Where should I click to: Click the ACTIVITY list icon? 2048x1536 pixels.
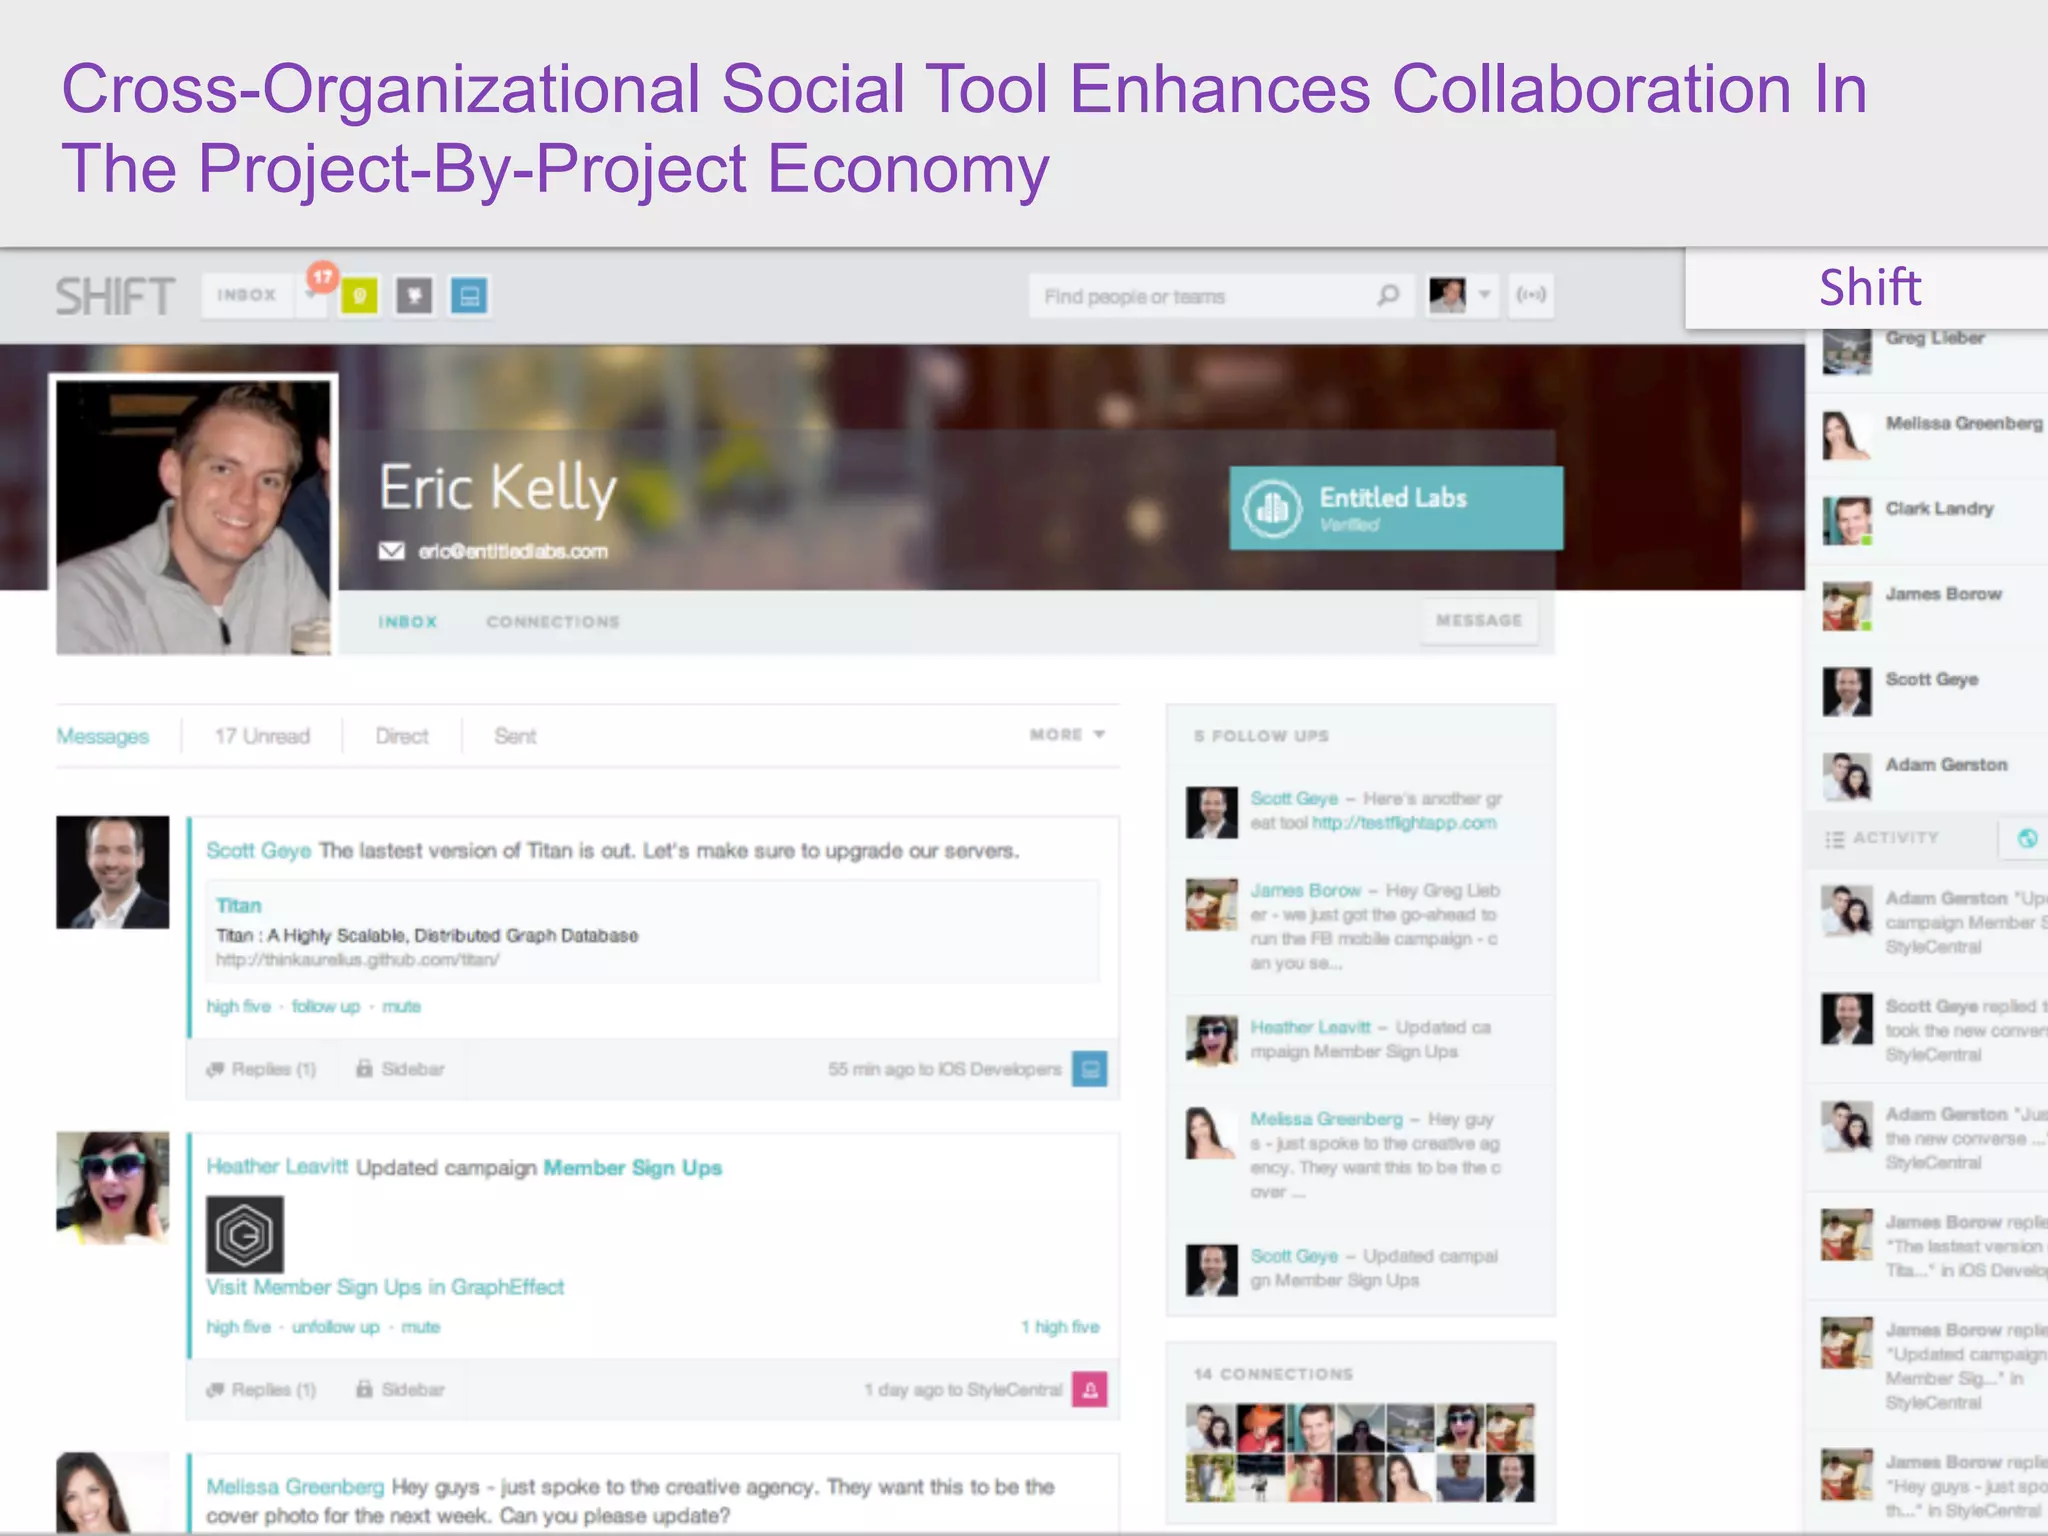point(1835,839)
